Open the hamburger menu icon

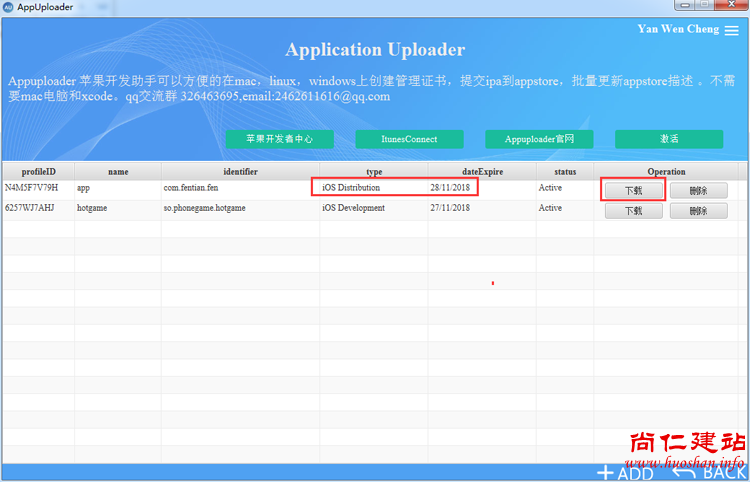[x=732, y=31]
